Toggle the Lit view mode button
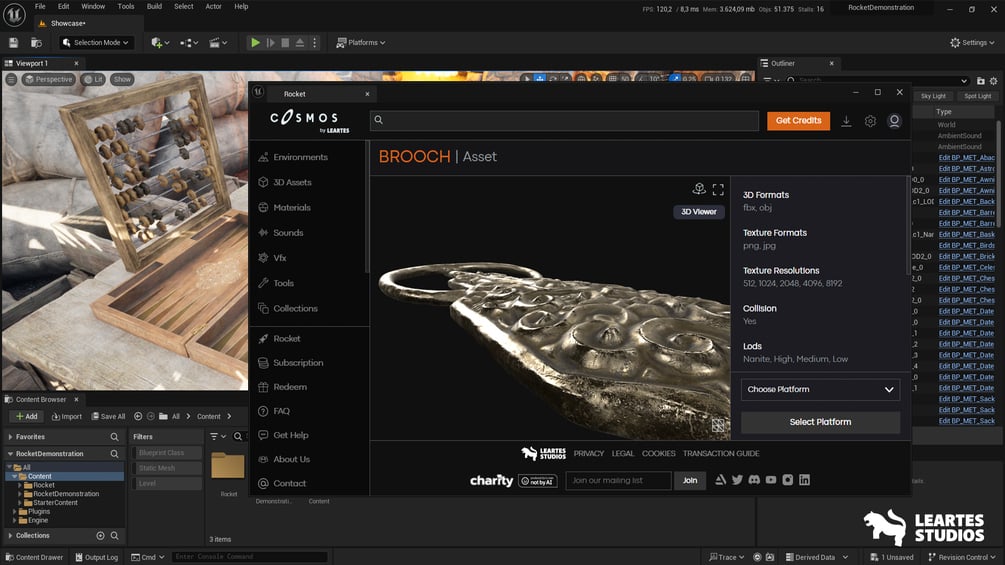The width and height of the screenshot is (1005, 565). [x=94, y=79]
